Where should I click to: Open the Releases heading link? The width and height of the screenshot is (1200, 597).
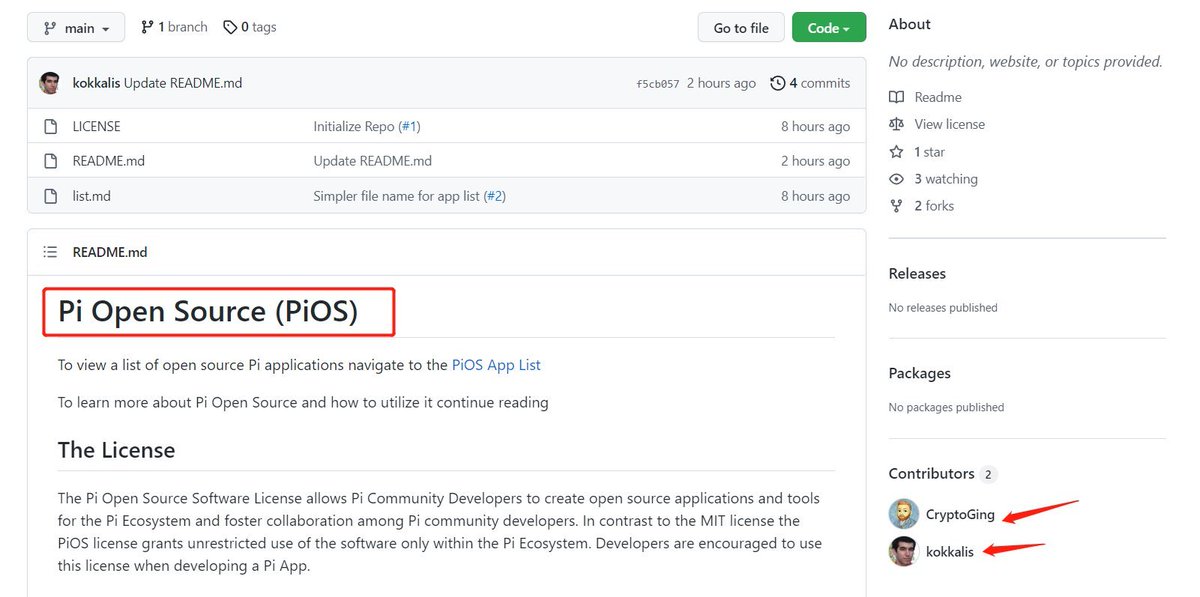pyautogui.click(x=917, y=273)
